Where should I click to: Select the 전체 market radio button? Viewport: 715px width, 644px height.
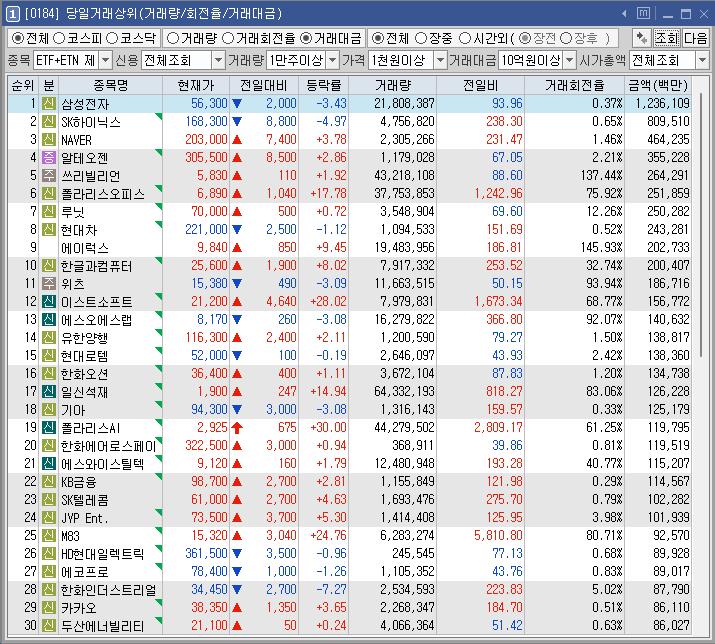coord(17,38)
